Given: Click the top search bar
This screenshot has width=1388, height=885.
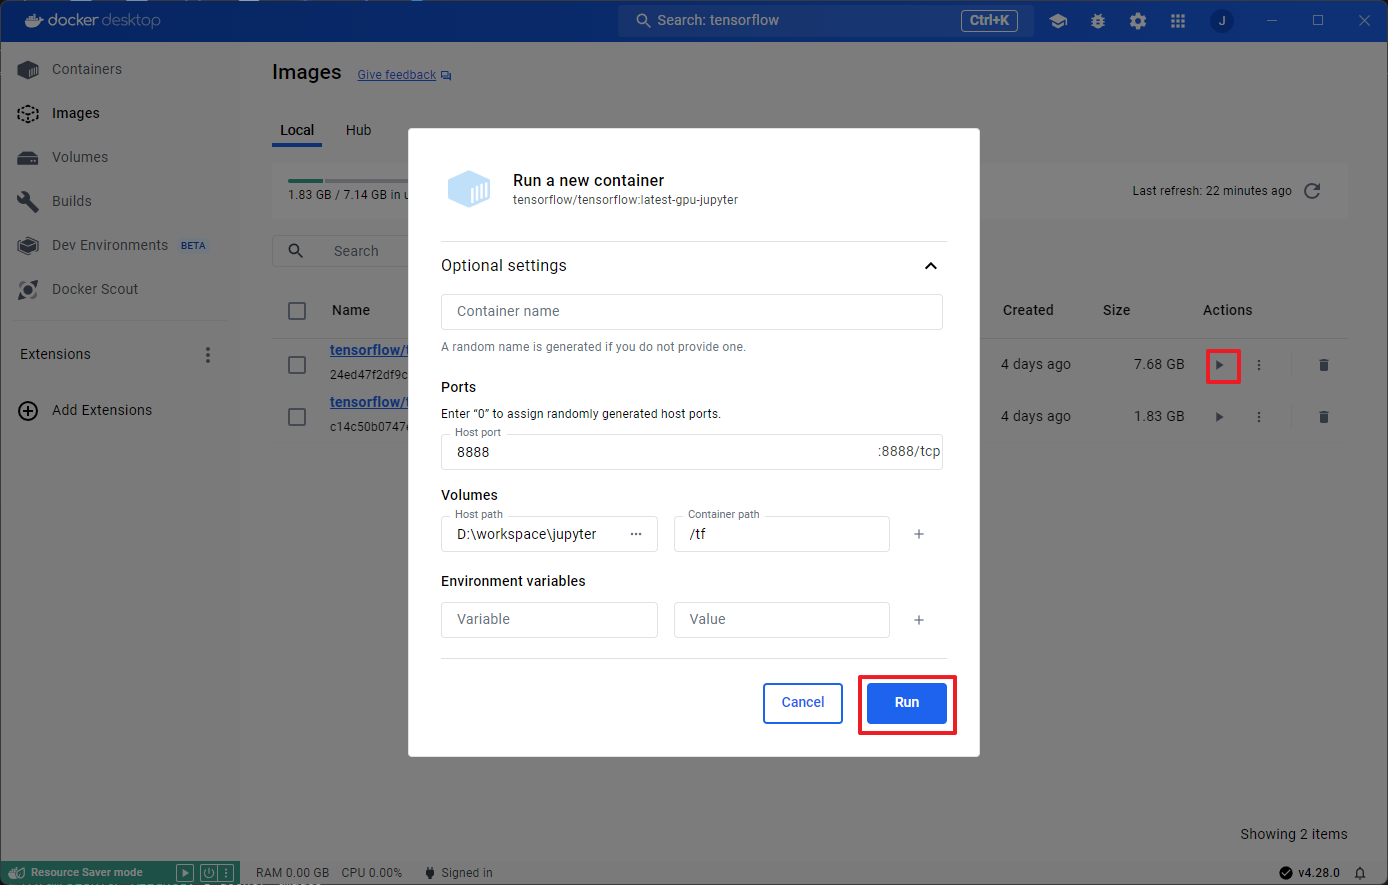Looking at the screenshot, I should click(825, 21).
